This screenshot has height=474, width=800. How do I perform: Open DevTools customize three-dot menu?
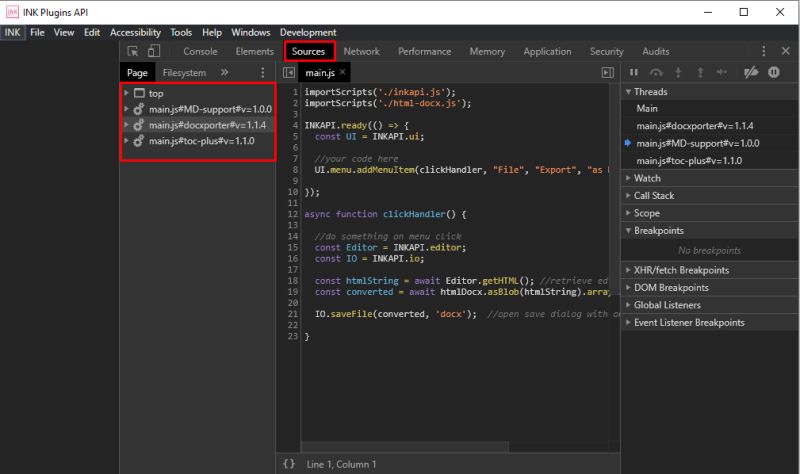pos(763,51)
